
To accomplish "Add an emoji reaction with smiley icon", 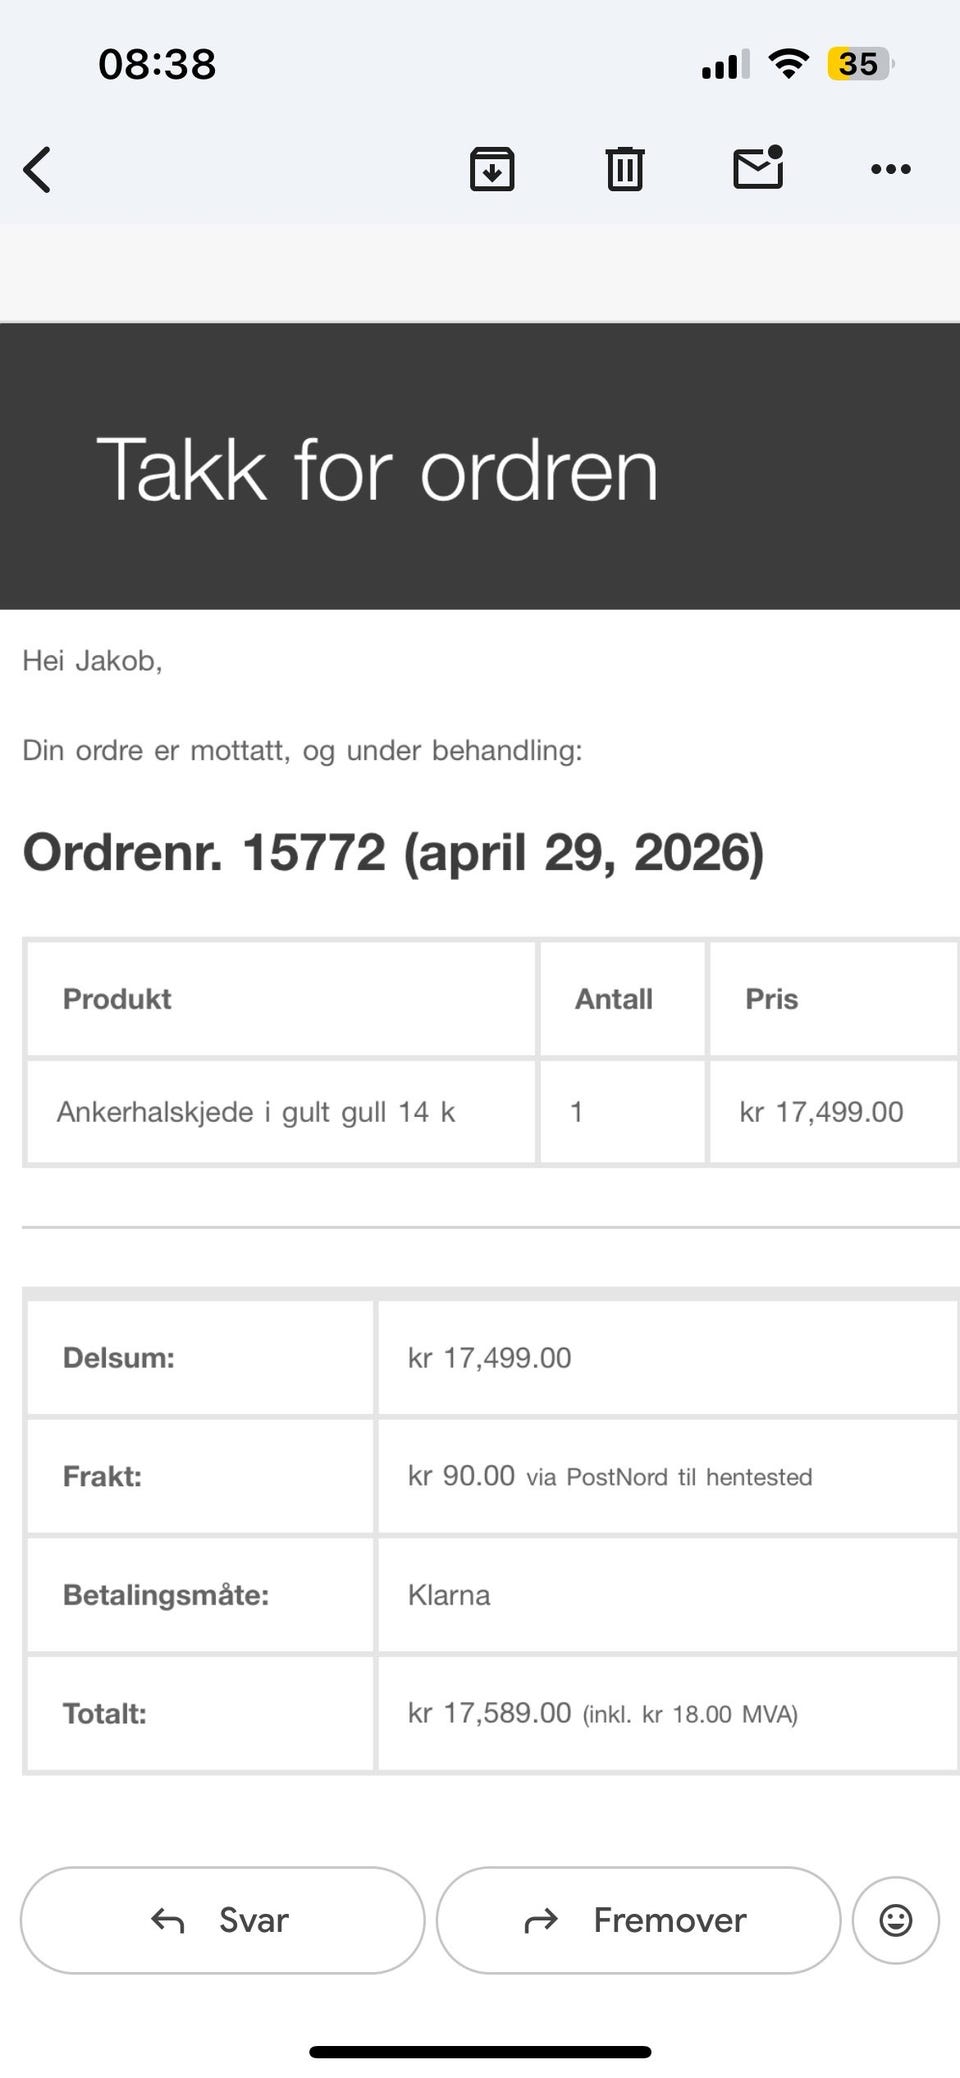I will (x=895, y=1920).
